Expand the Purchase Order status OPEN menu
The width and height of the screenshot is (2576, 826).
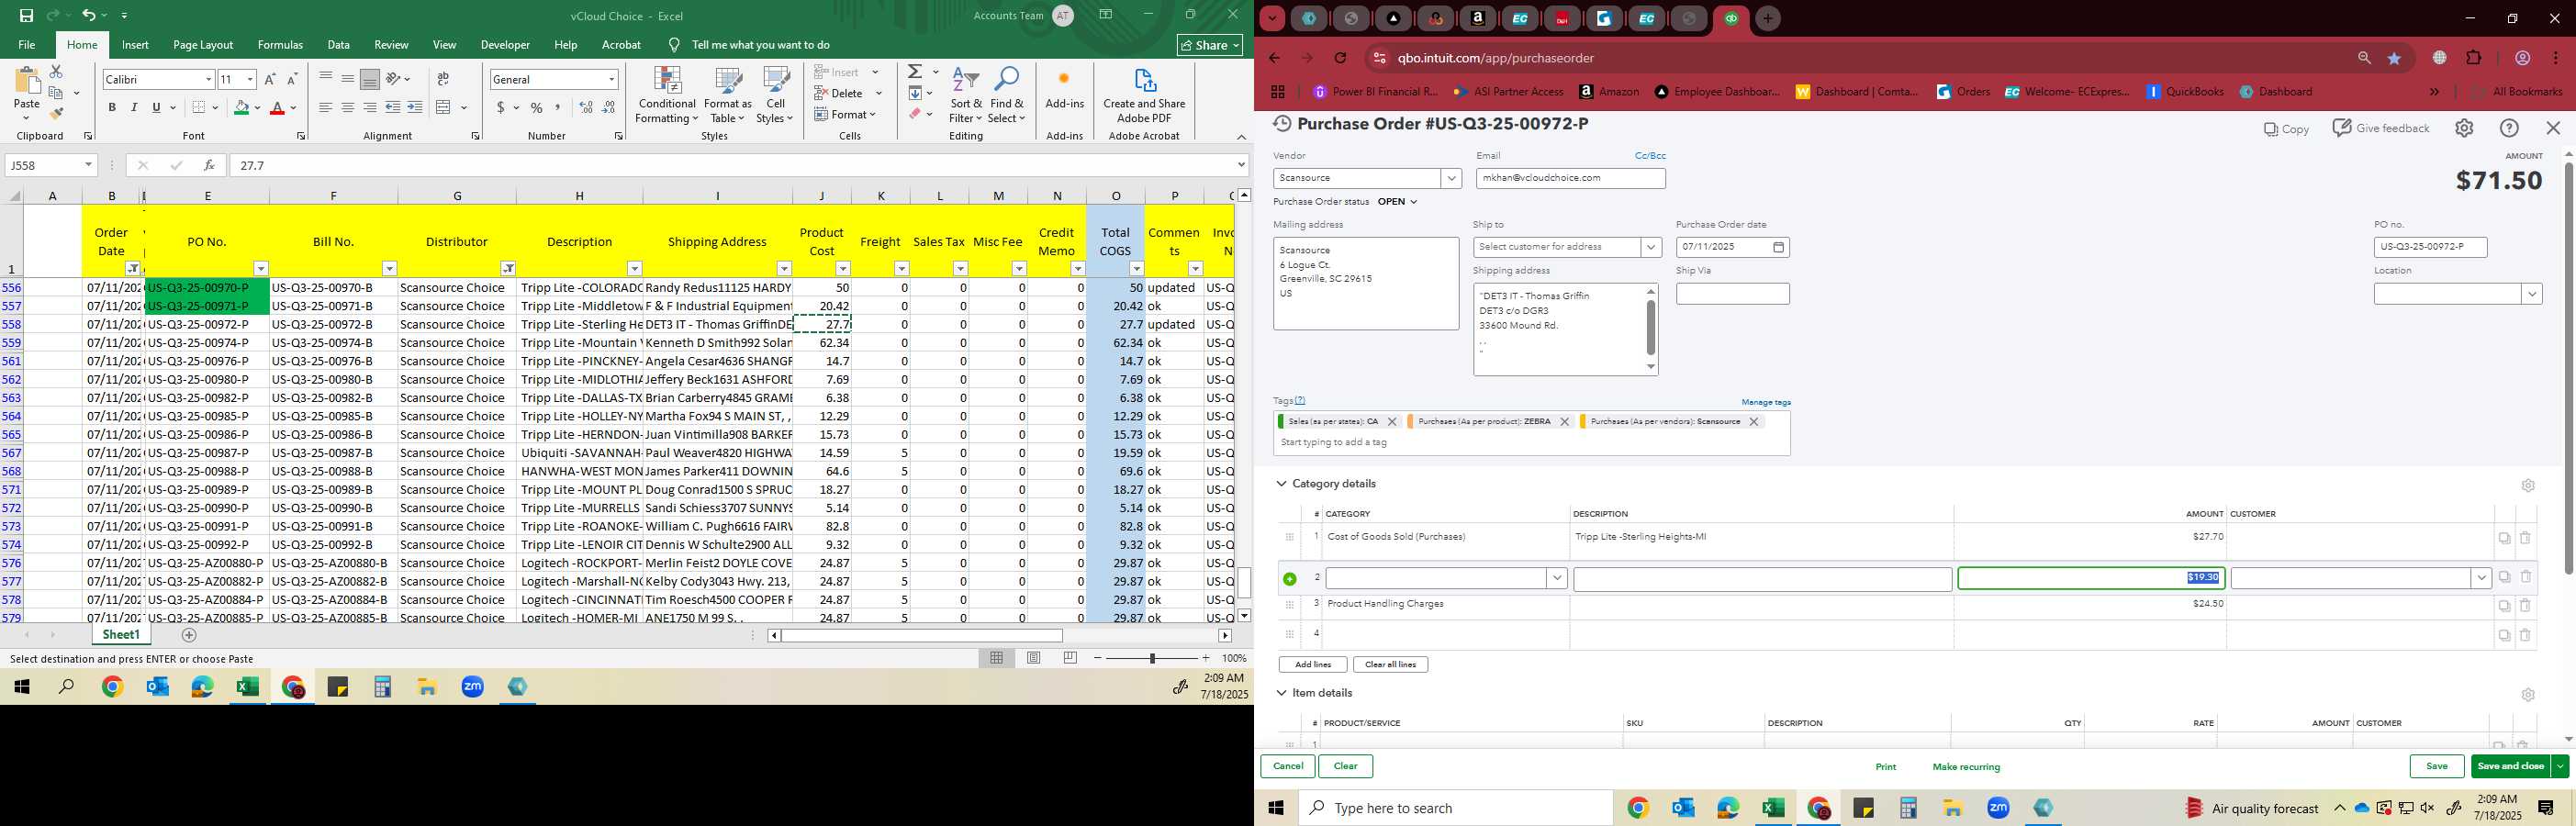pos(1398,202)
